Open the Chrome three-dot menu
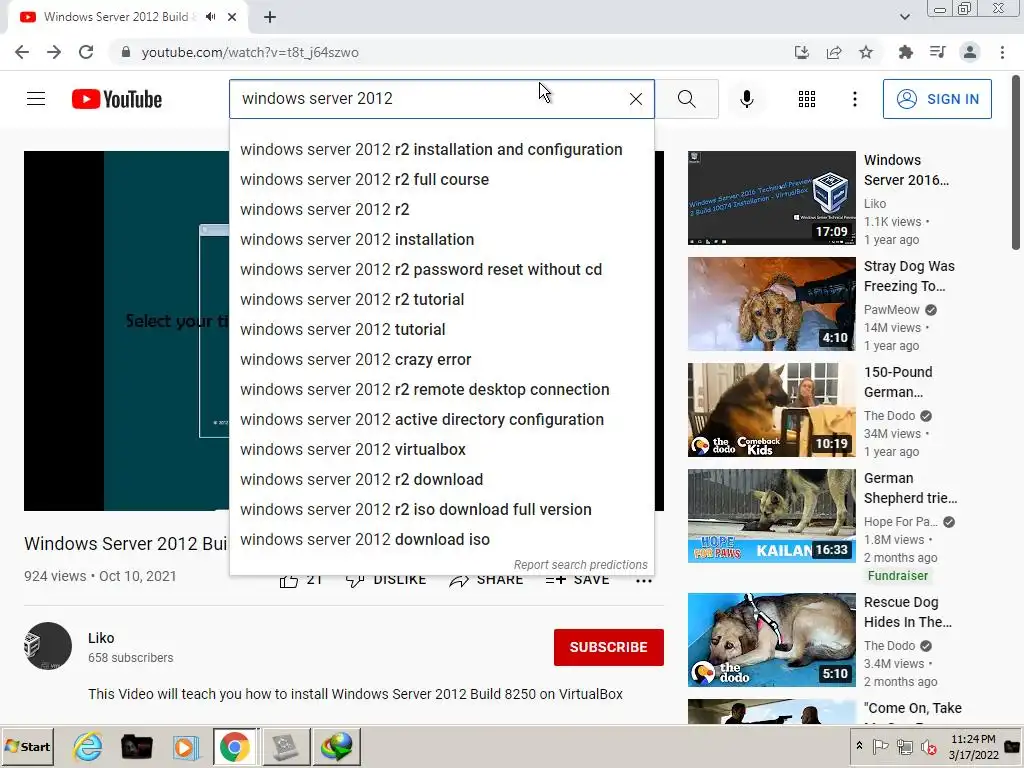 (1002, 52)
